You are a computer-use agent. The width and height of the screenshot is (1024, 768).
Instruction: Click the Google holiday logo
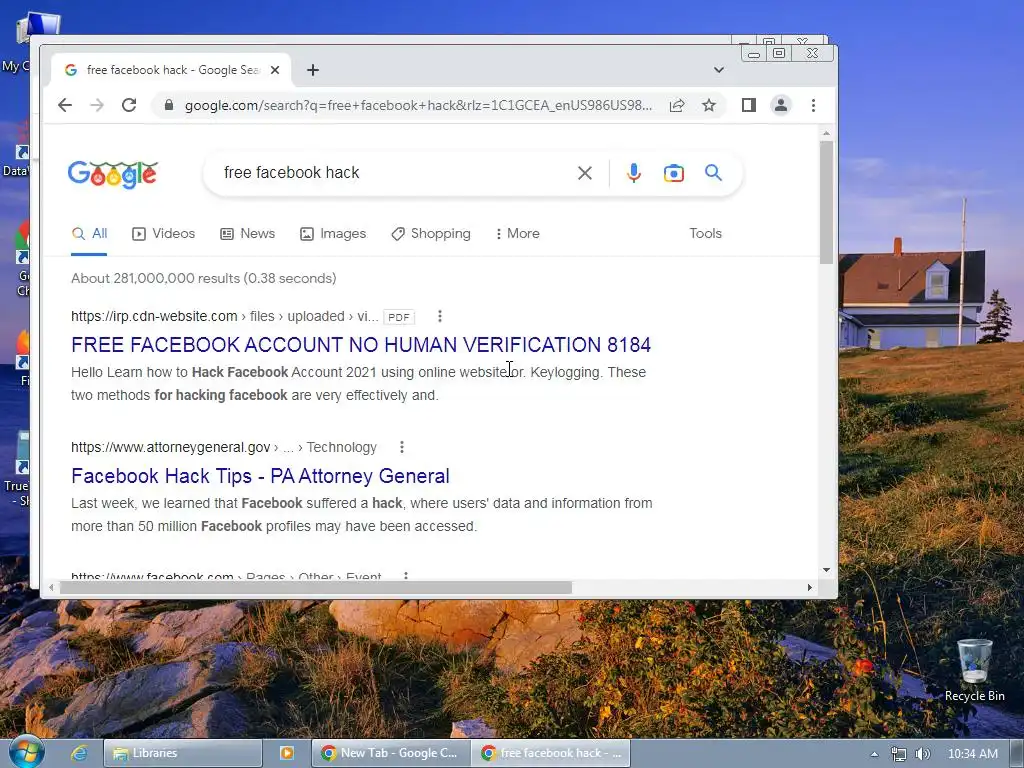[x=113, y=174]
